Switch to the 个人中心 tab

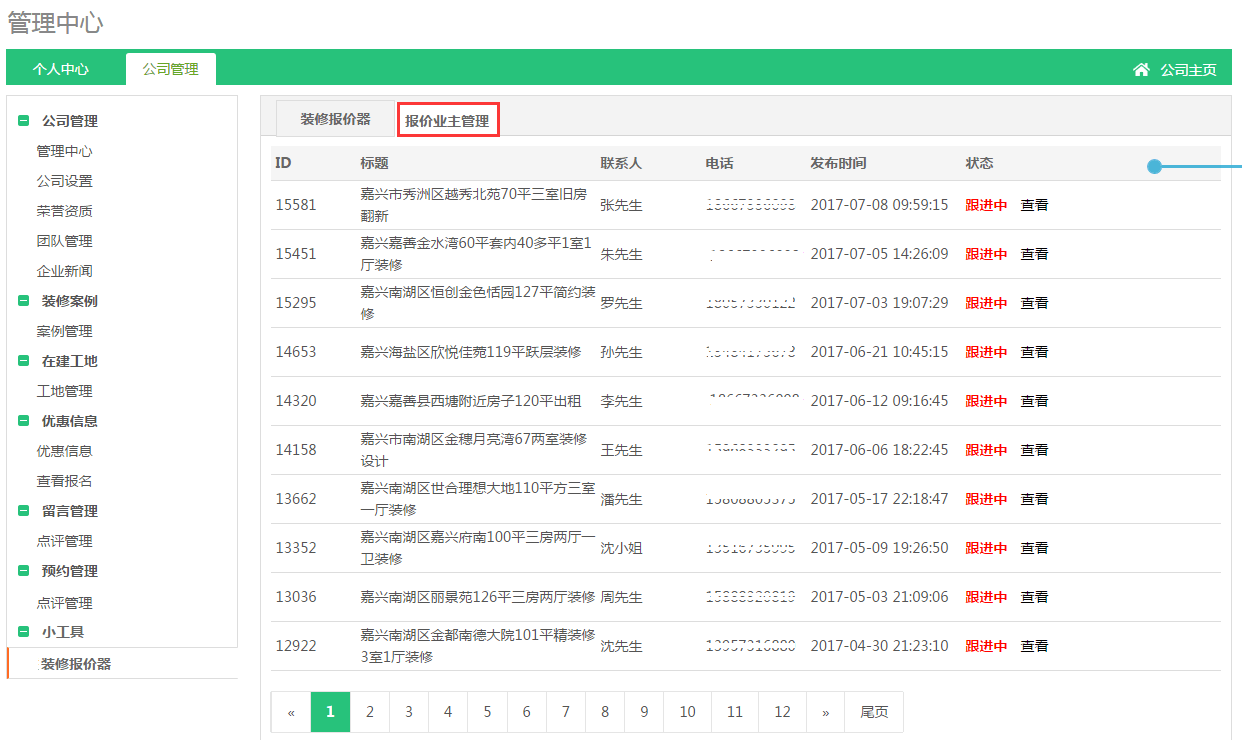61,69
